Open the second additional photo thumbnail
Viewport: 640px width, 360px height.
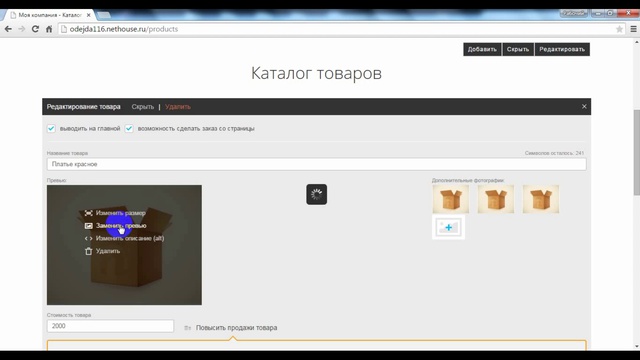[x=496, y=199]
